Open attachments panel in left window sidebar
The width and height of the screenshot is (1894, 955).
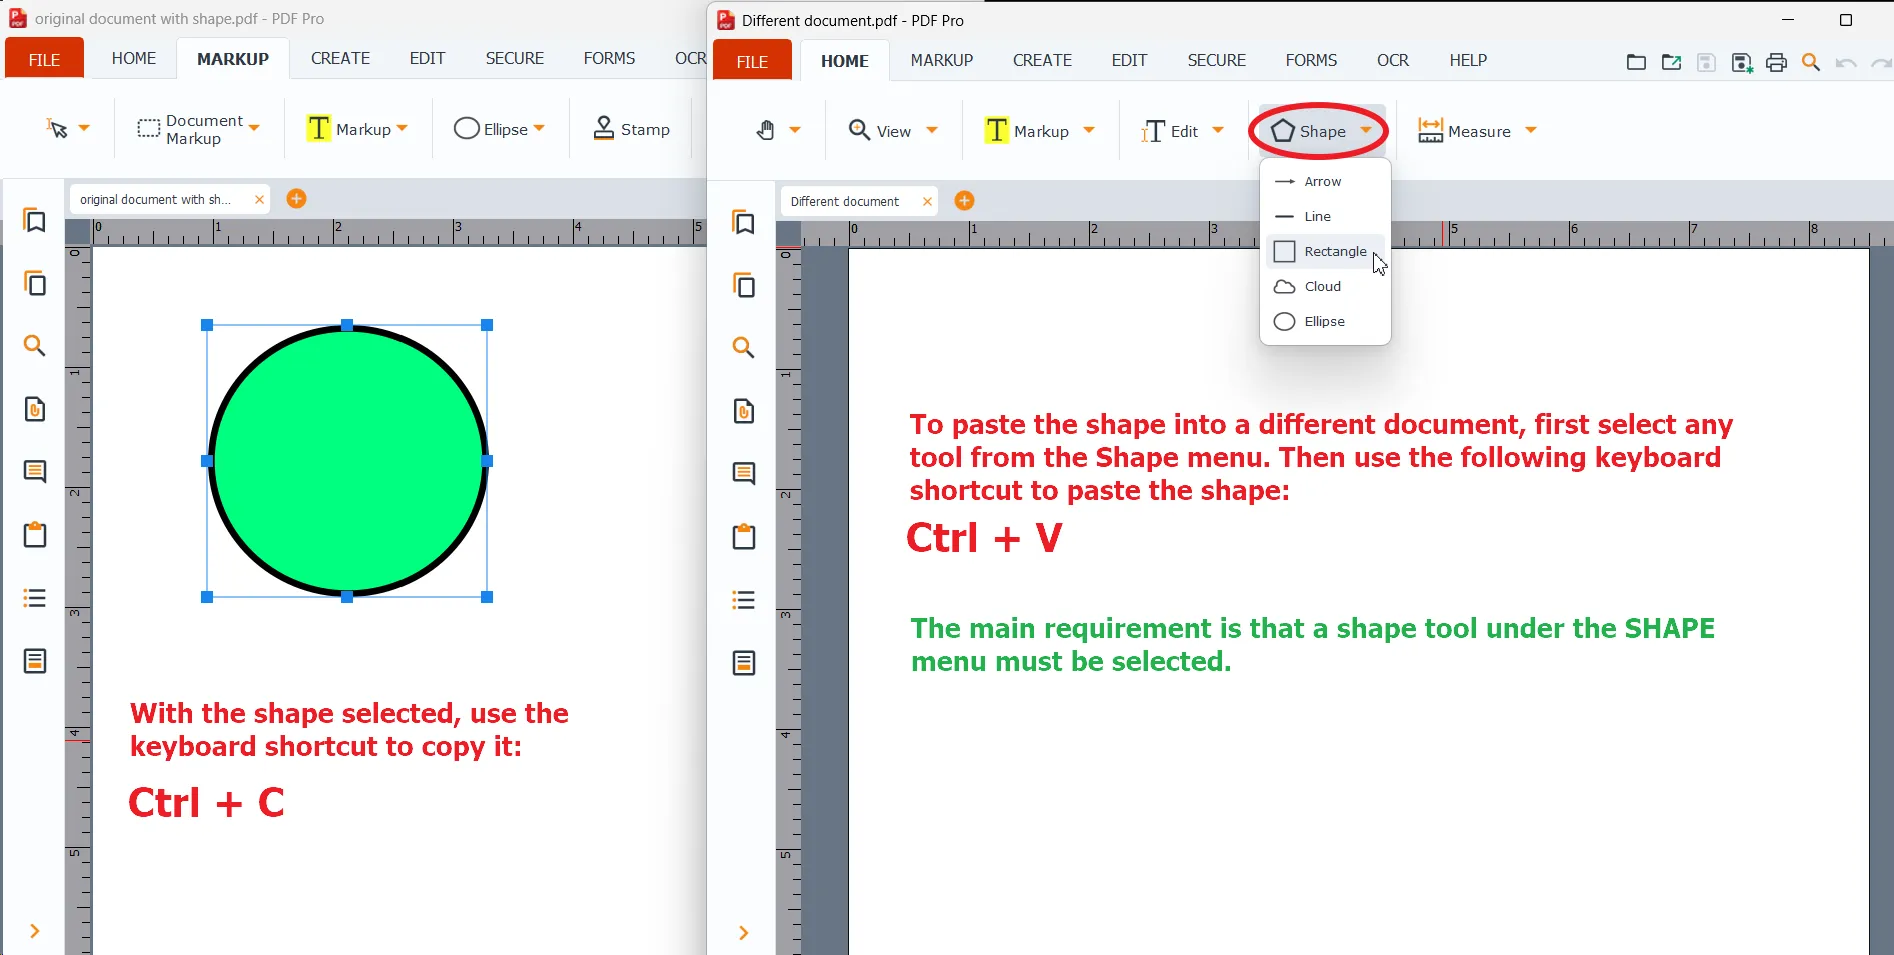coord(35,409)
